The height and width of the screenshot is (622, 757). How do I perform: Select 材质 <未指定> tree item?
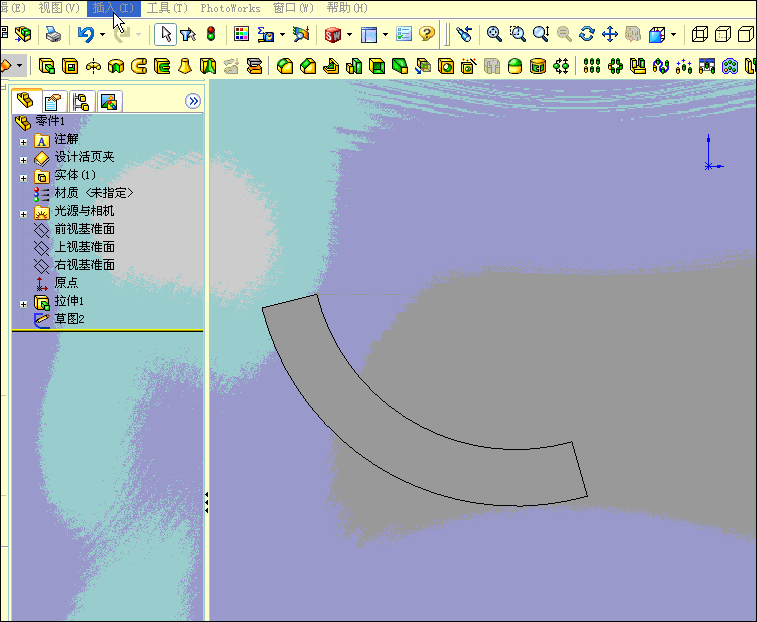(x=94, y=193)
